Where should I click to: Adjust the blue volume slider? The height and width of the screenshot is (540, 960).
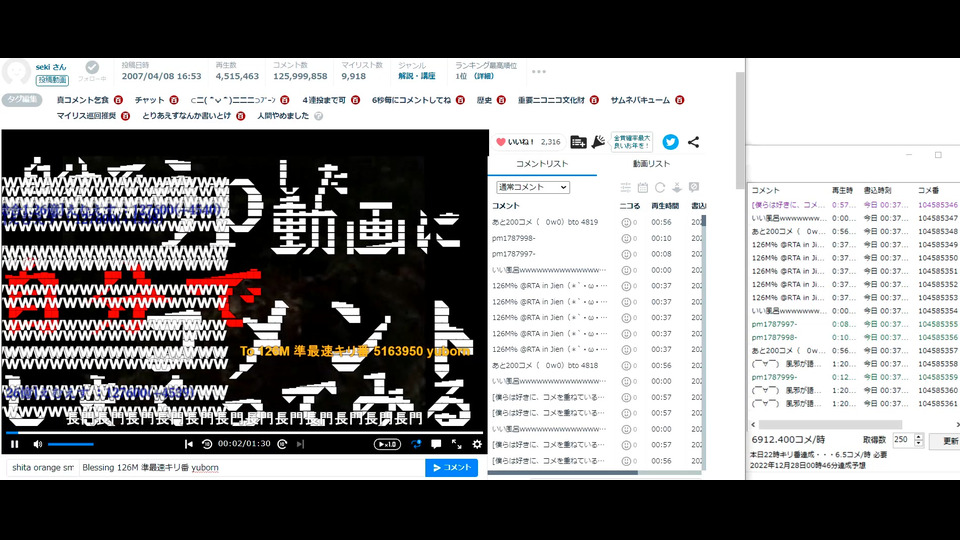tap(70, 444)
